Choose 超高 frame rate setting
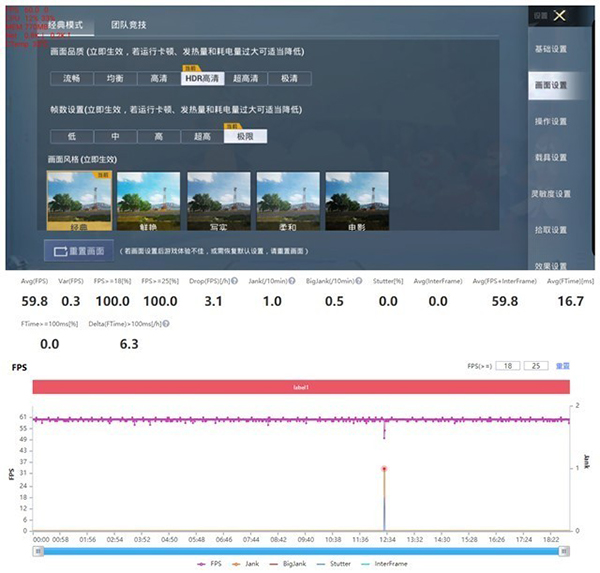600x573 pixels. [x=202, y=137]
